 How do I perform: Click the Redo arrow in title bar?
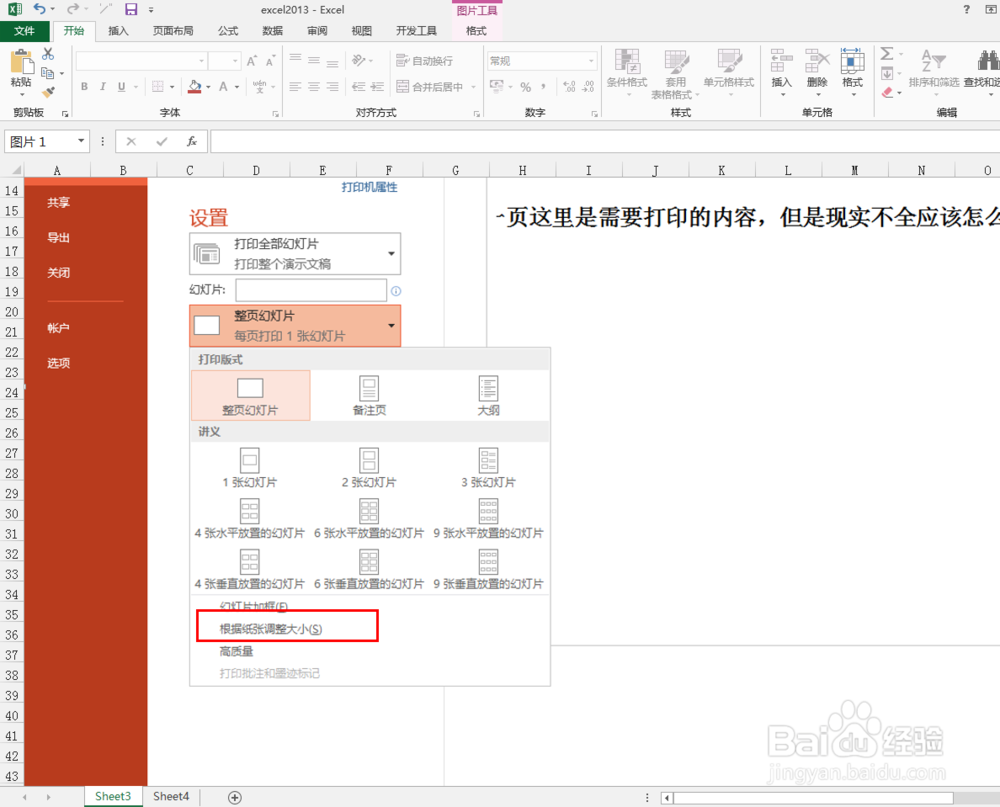point(73,9)
